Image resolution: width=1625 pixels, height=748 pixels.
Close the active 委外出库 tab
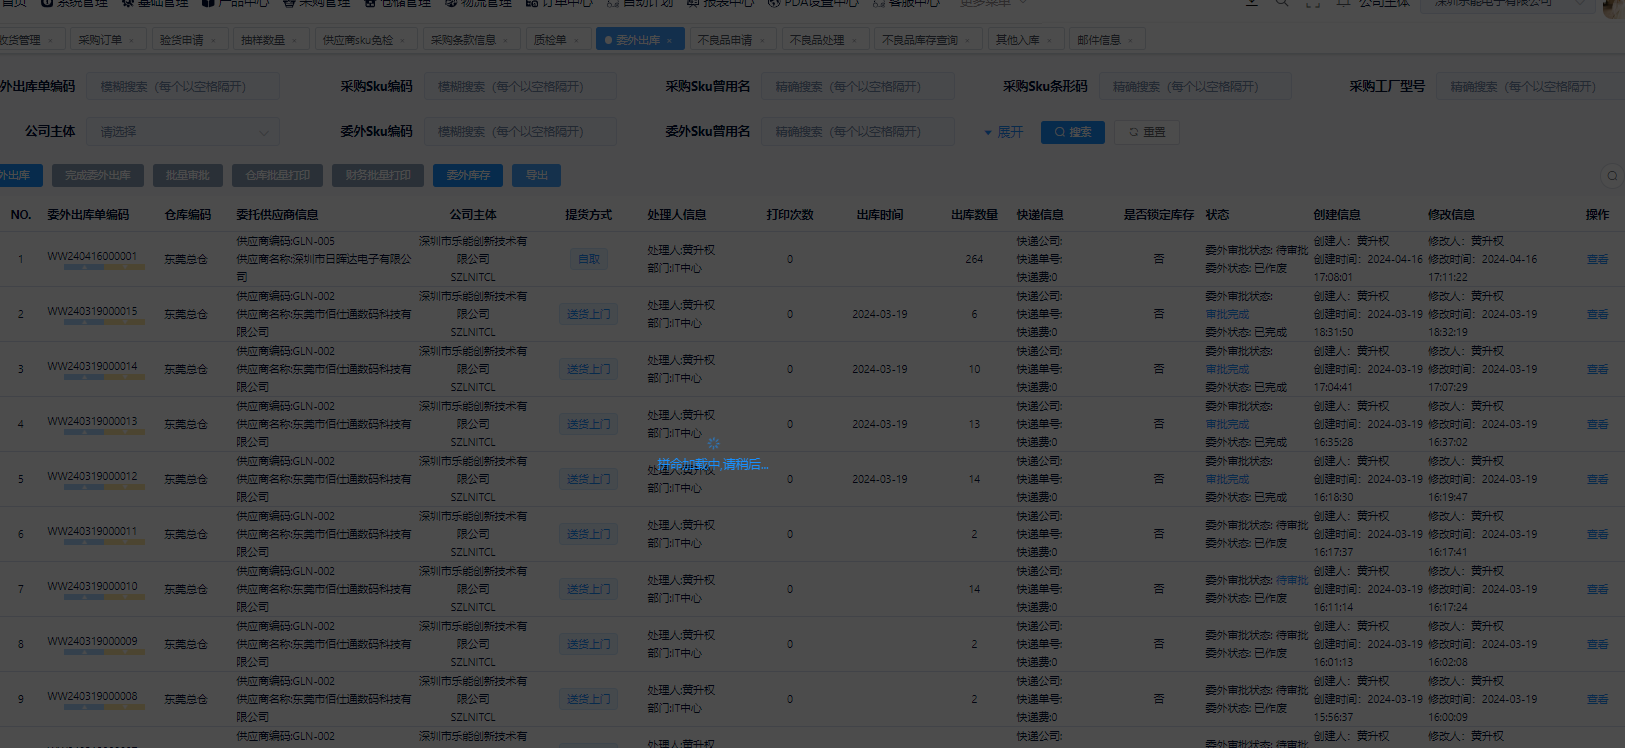[x=670, y=41]
